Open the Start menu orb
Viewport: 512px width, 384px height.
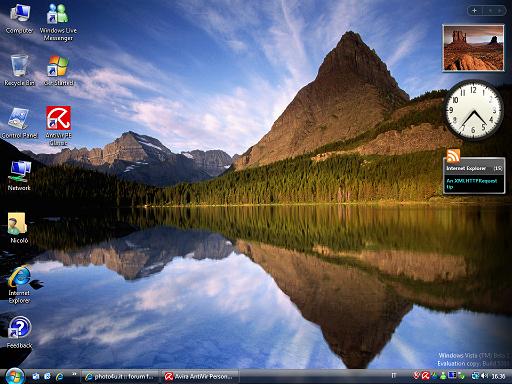(14, 376)
